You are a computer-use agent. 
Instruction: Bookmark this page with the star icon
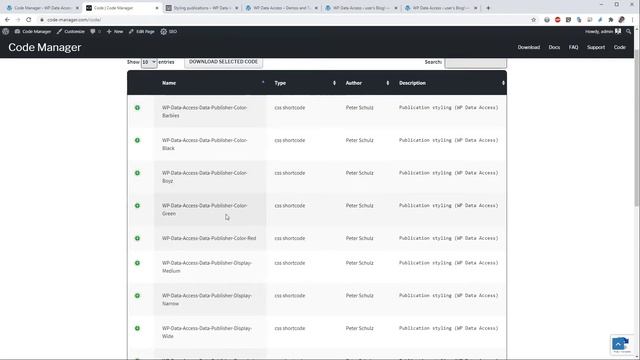(533, 20)
